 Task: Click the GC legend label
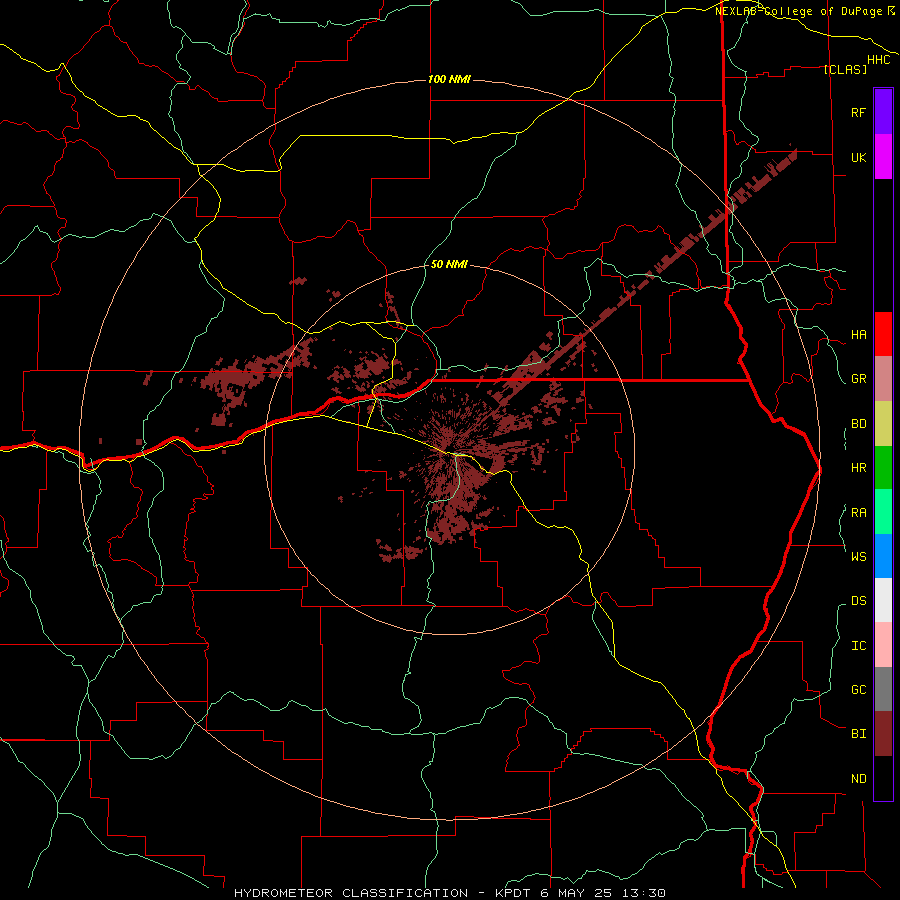[858, 689]
